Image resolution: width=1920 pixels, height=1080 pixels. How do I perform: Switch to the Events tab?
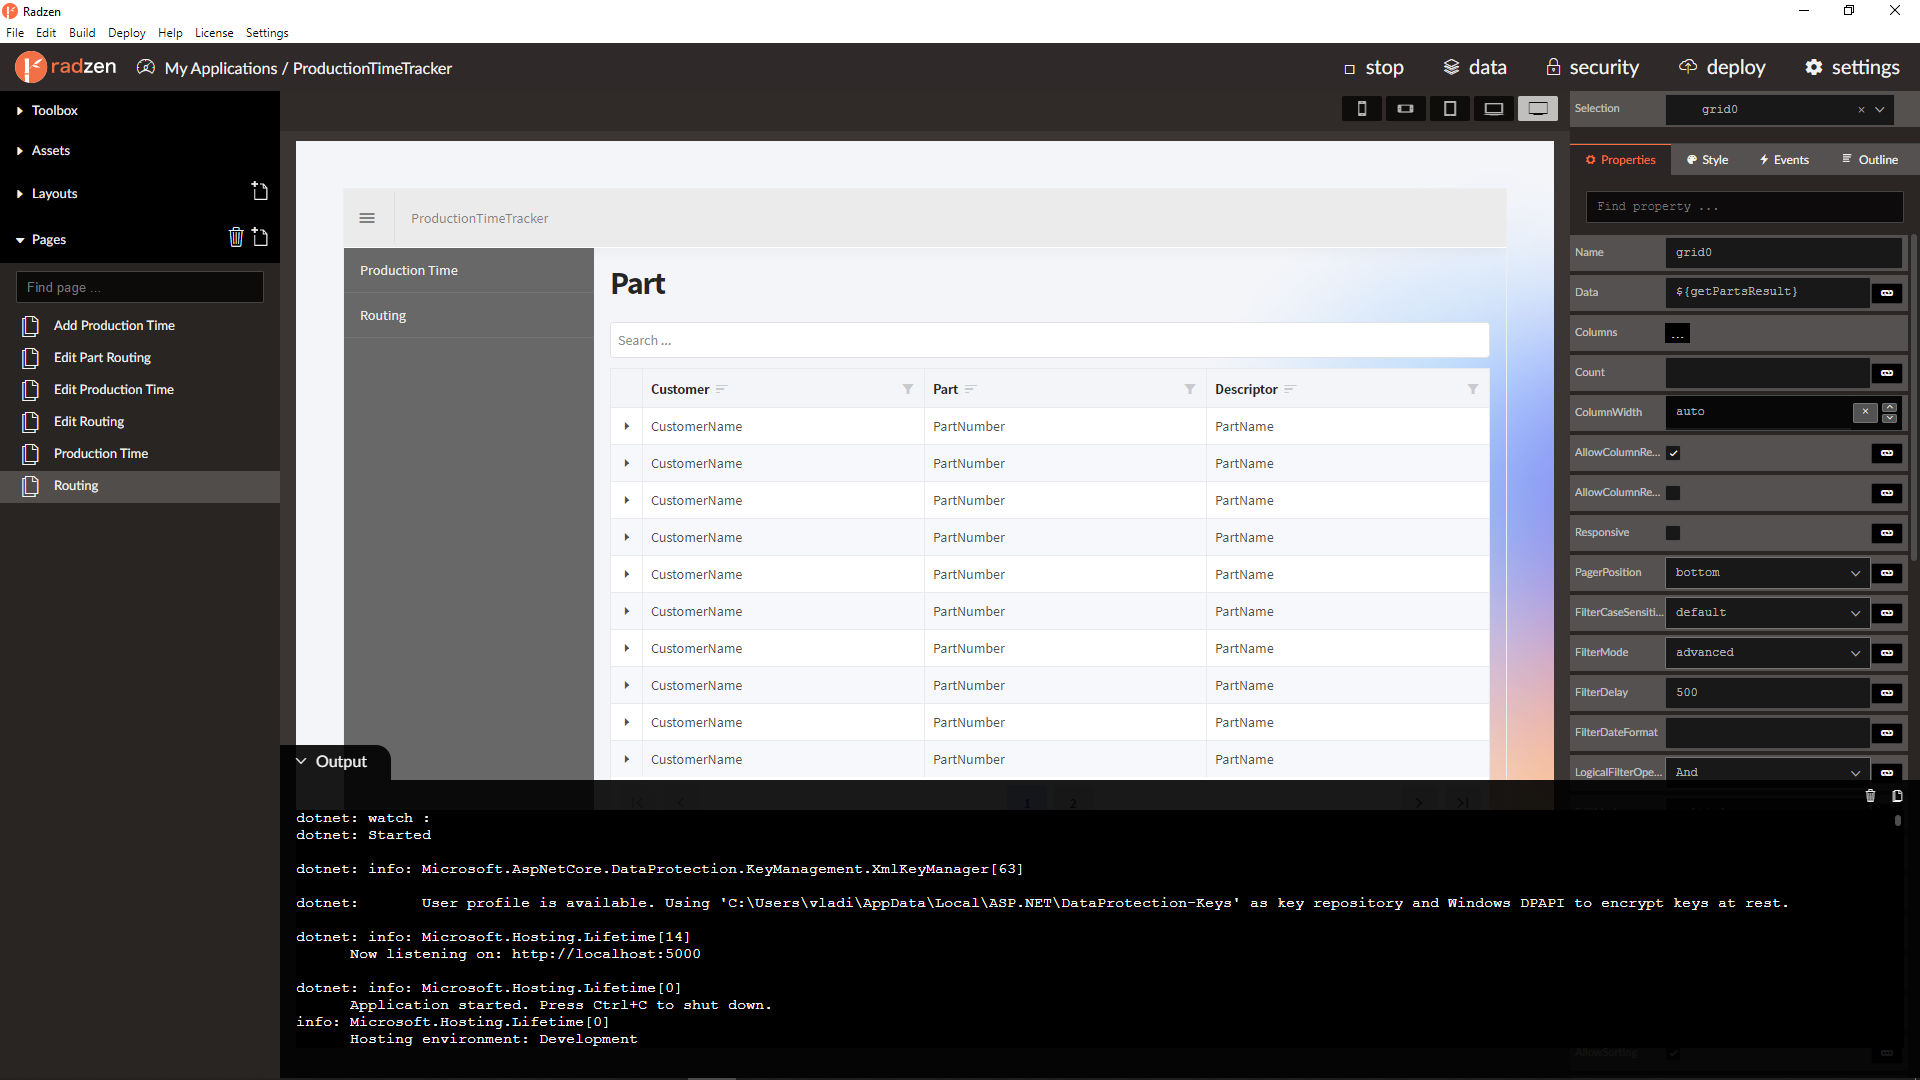click(1784, 160)
